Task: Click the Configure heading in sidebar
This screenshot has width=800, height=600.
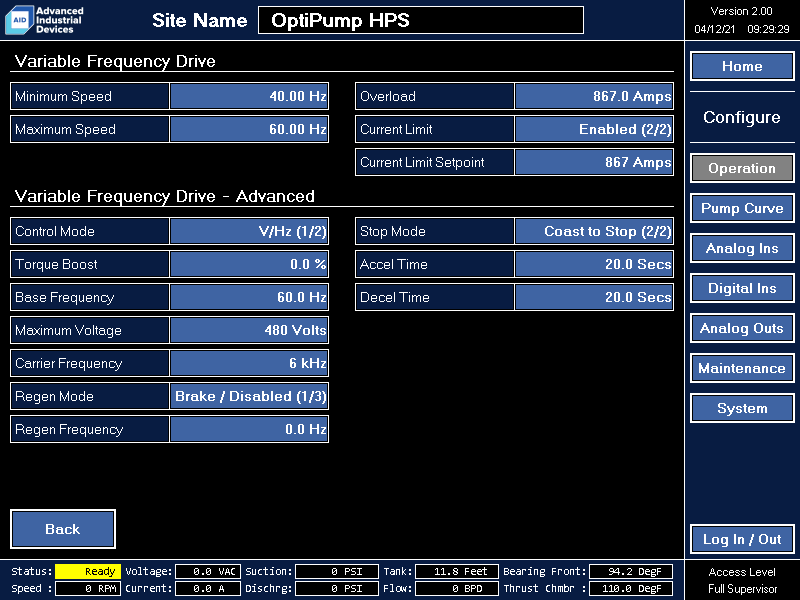Action: 742,117
